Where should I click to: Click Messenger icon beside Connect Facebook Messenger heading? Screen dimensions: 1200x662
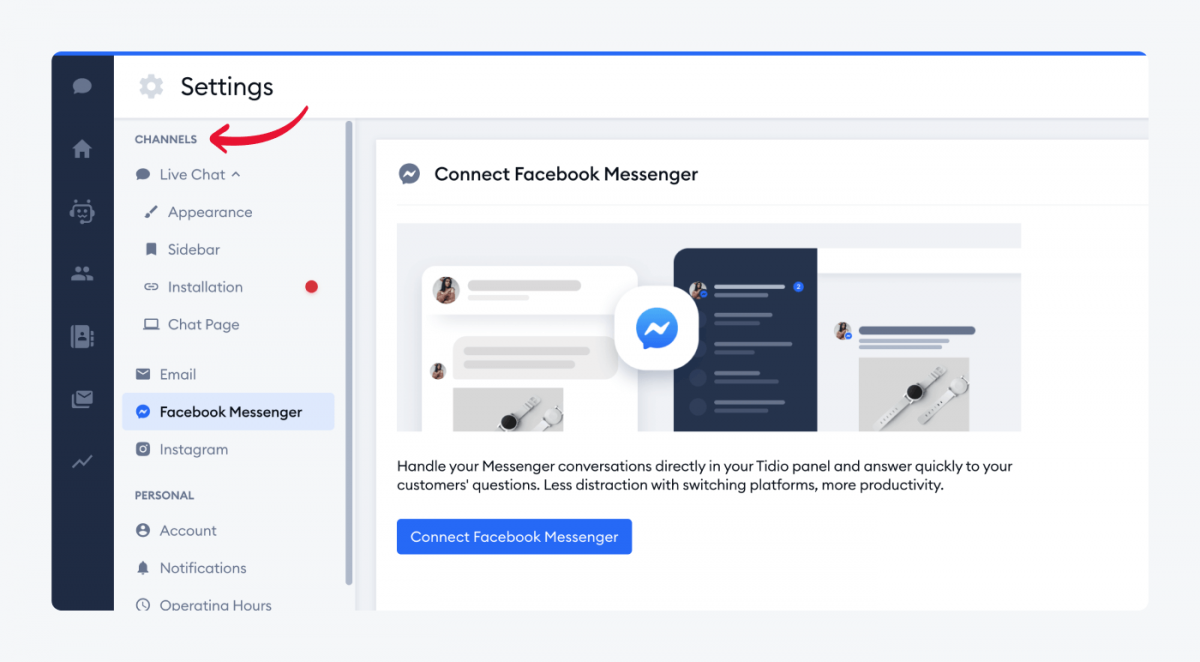point(409,174)
